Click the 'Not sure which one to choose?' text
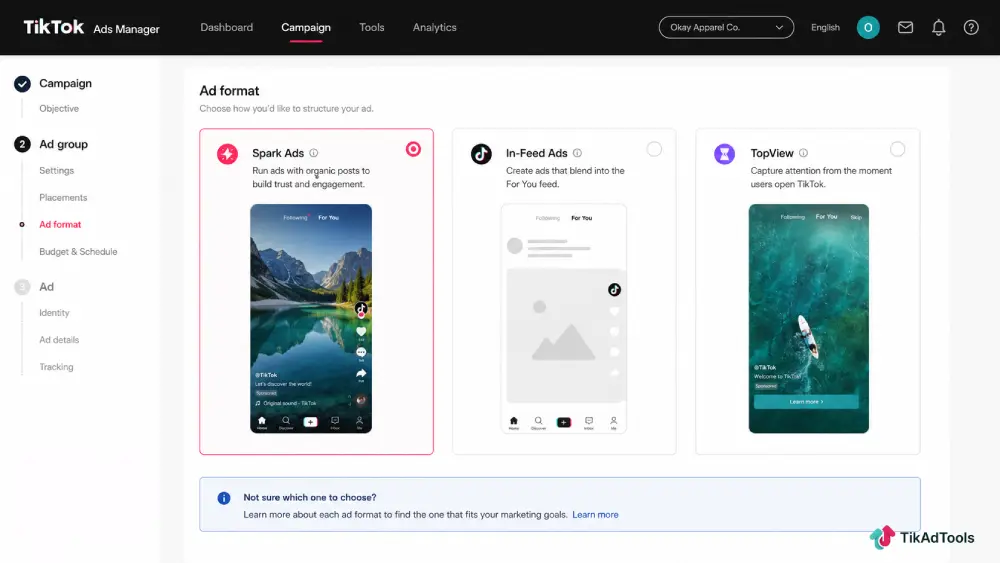This screenshot has height=563, width=1000. [309, 497]
